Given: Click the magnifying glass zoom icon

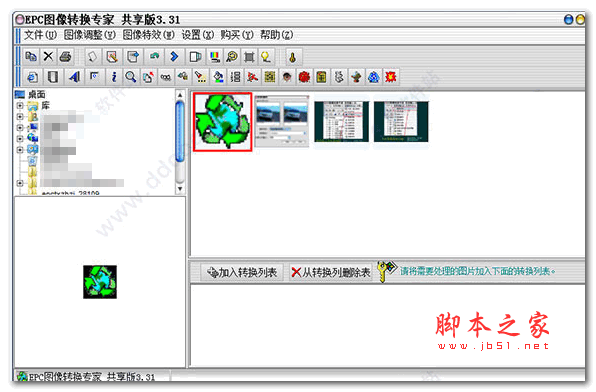Looking at the screenshot, I should (x=131, y=77).
